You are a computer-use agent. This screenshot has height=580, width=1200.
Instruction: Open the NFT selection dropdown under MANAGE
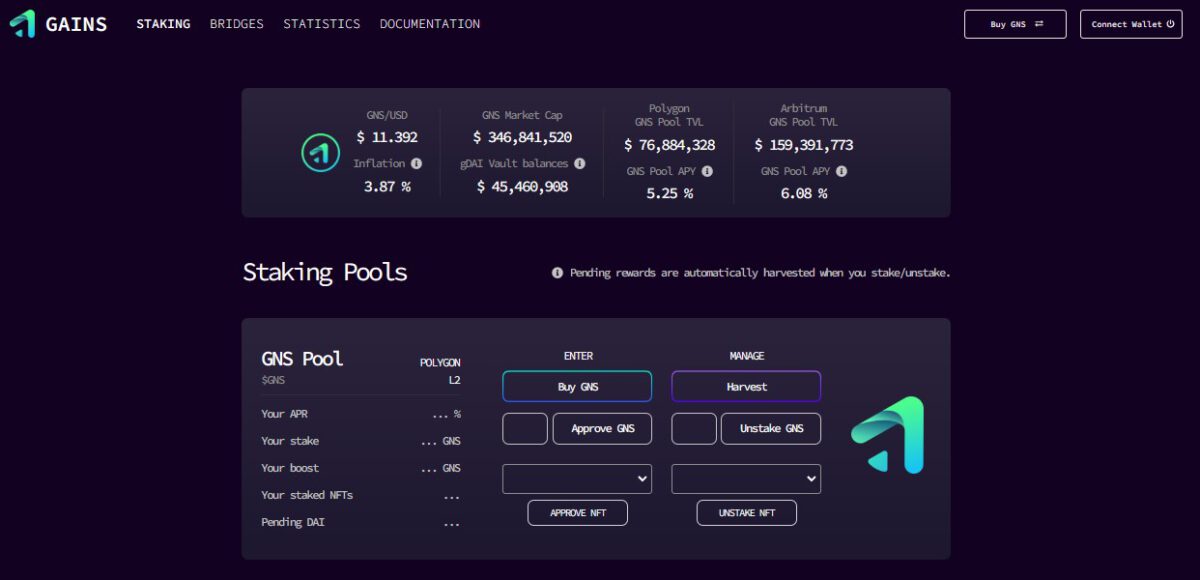746,478
